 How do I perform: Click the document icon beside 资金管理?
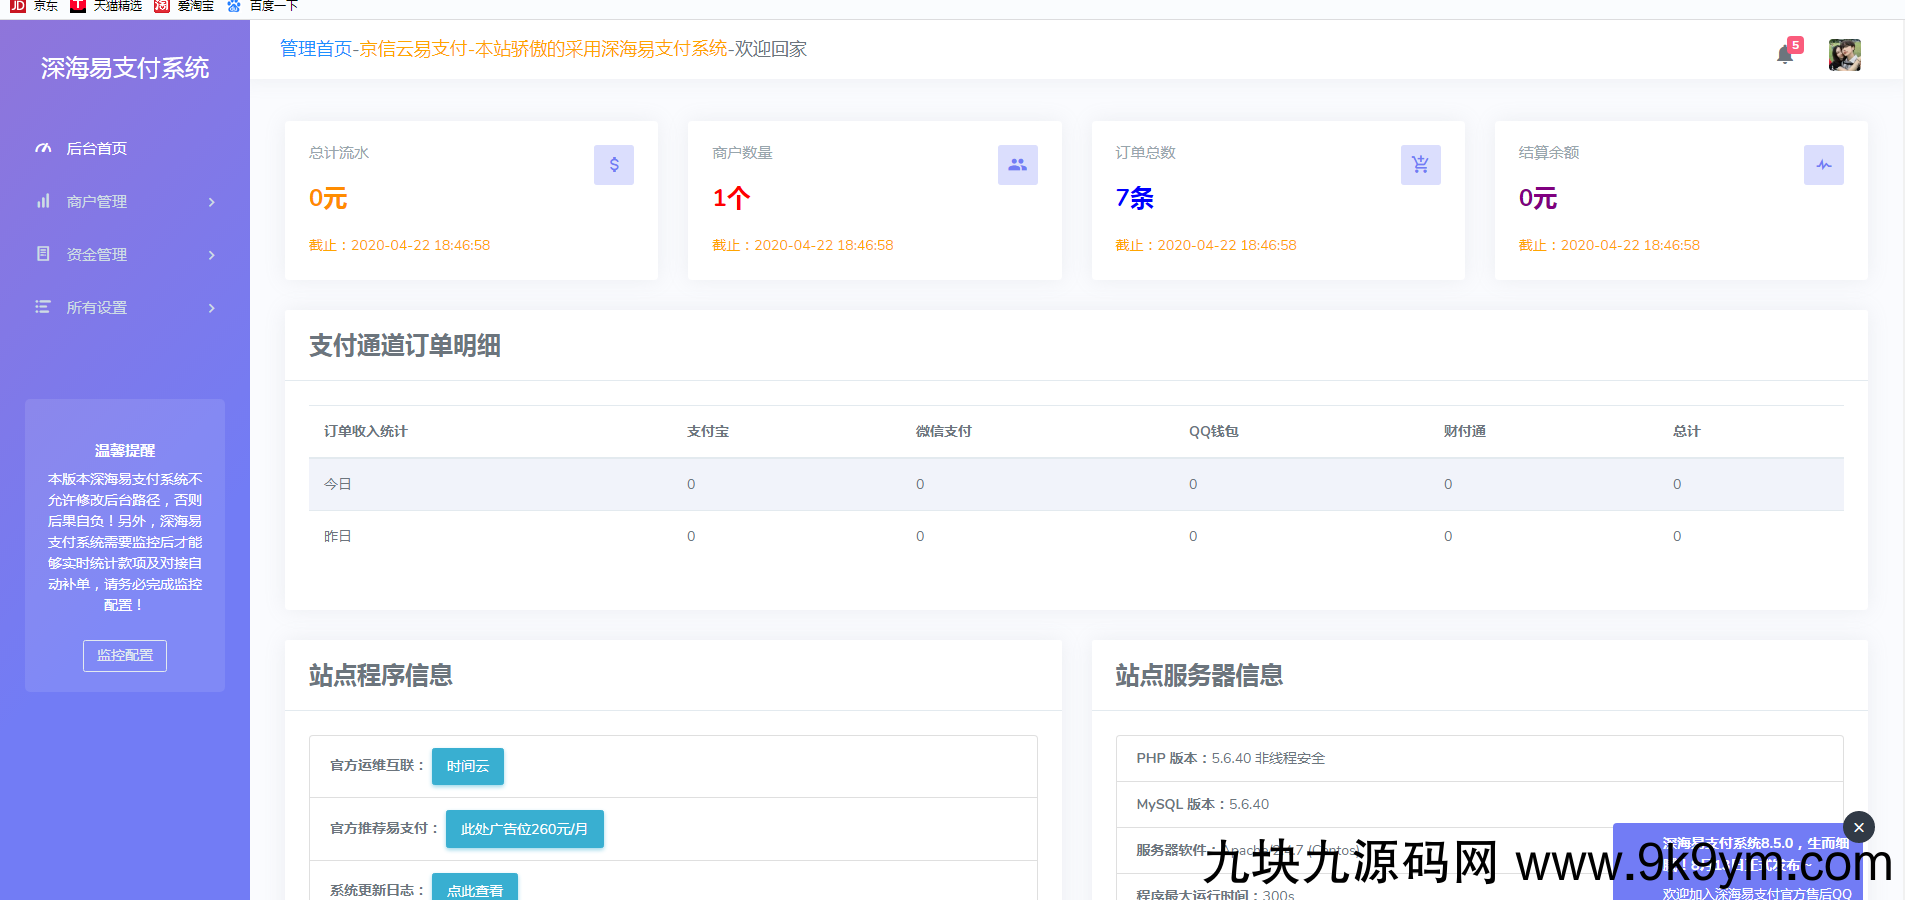tap(43, 254)
